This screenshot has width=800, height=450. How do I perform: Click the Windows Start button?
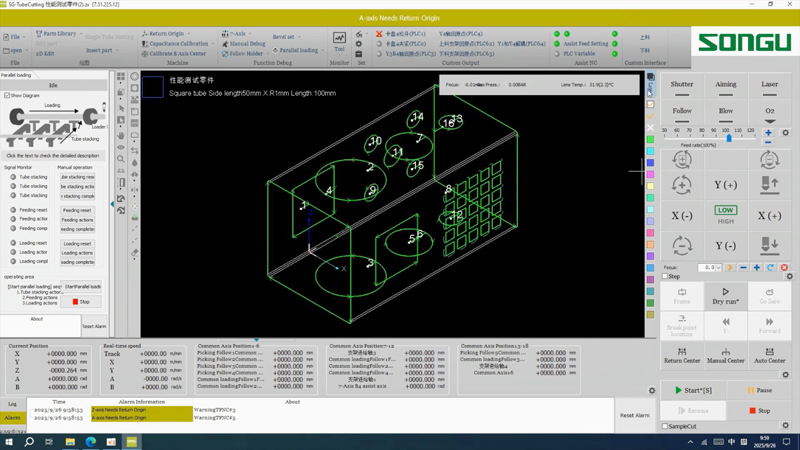(x=9, y=441)
